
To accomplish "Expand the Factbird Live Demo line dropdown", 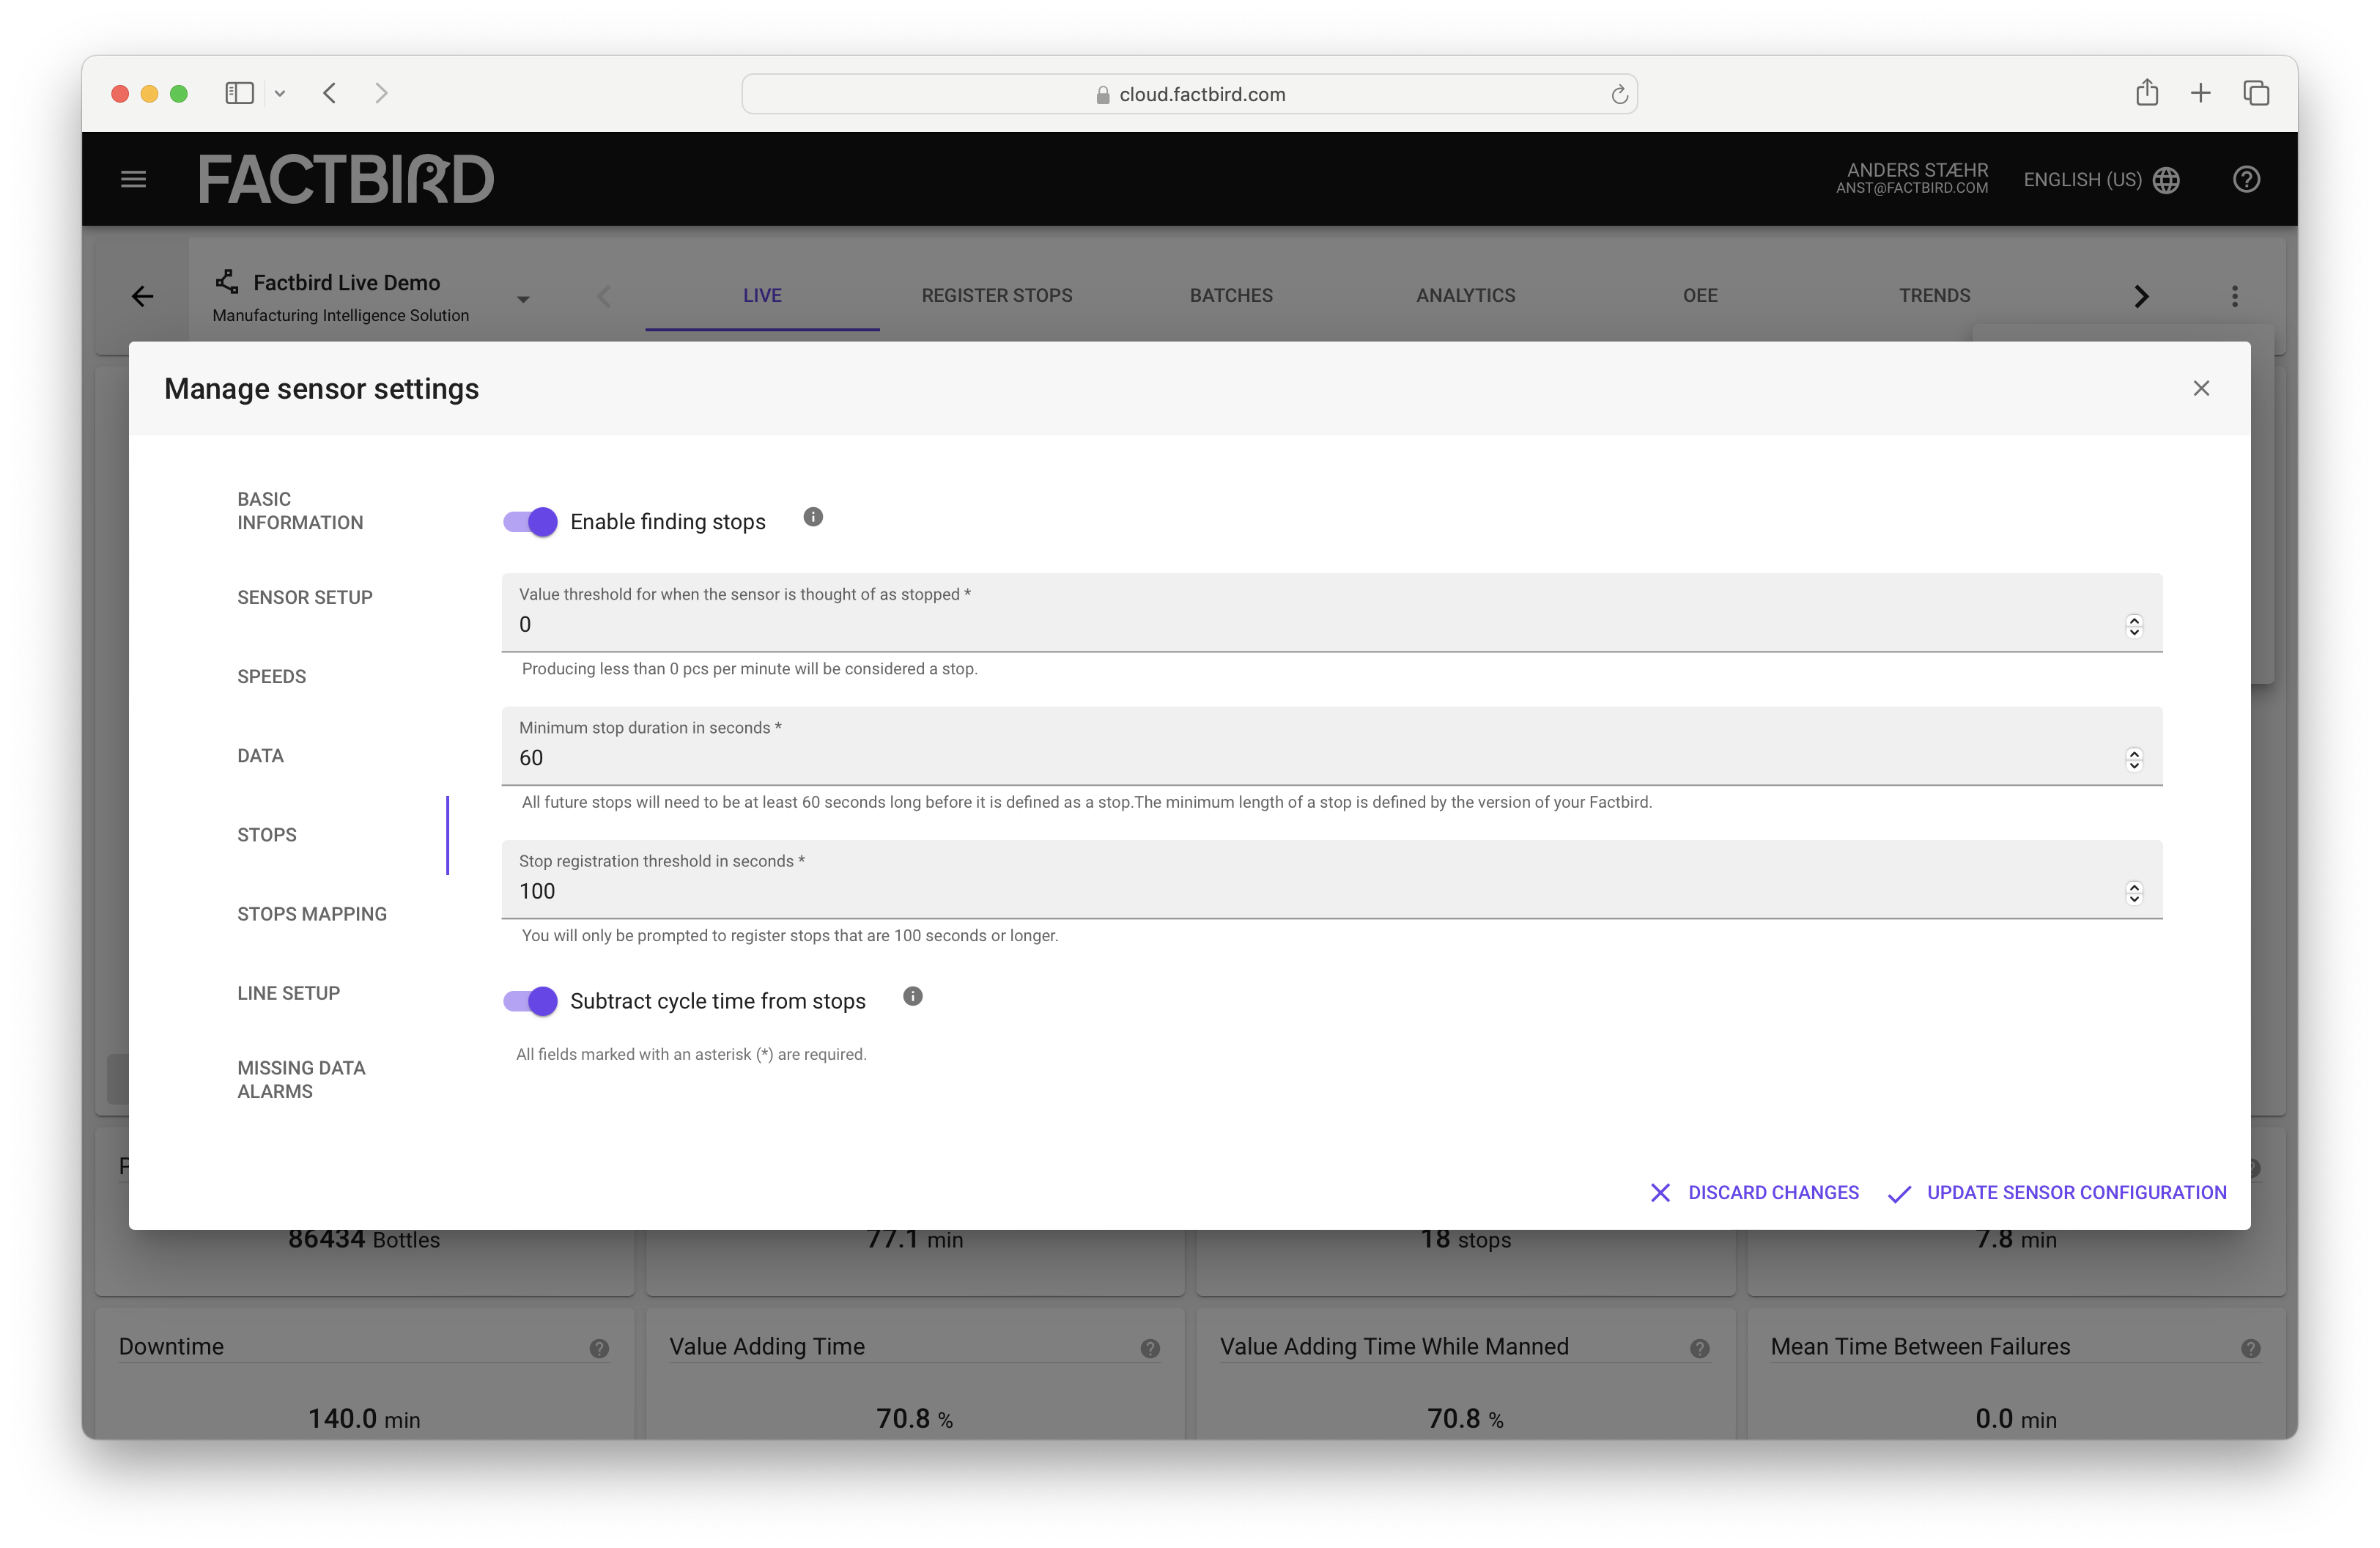I will click(523, 300).
